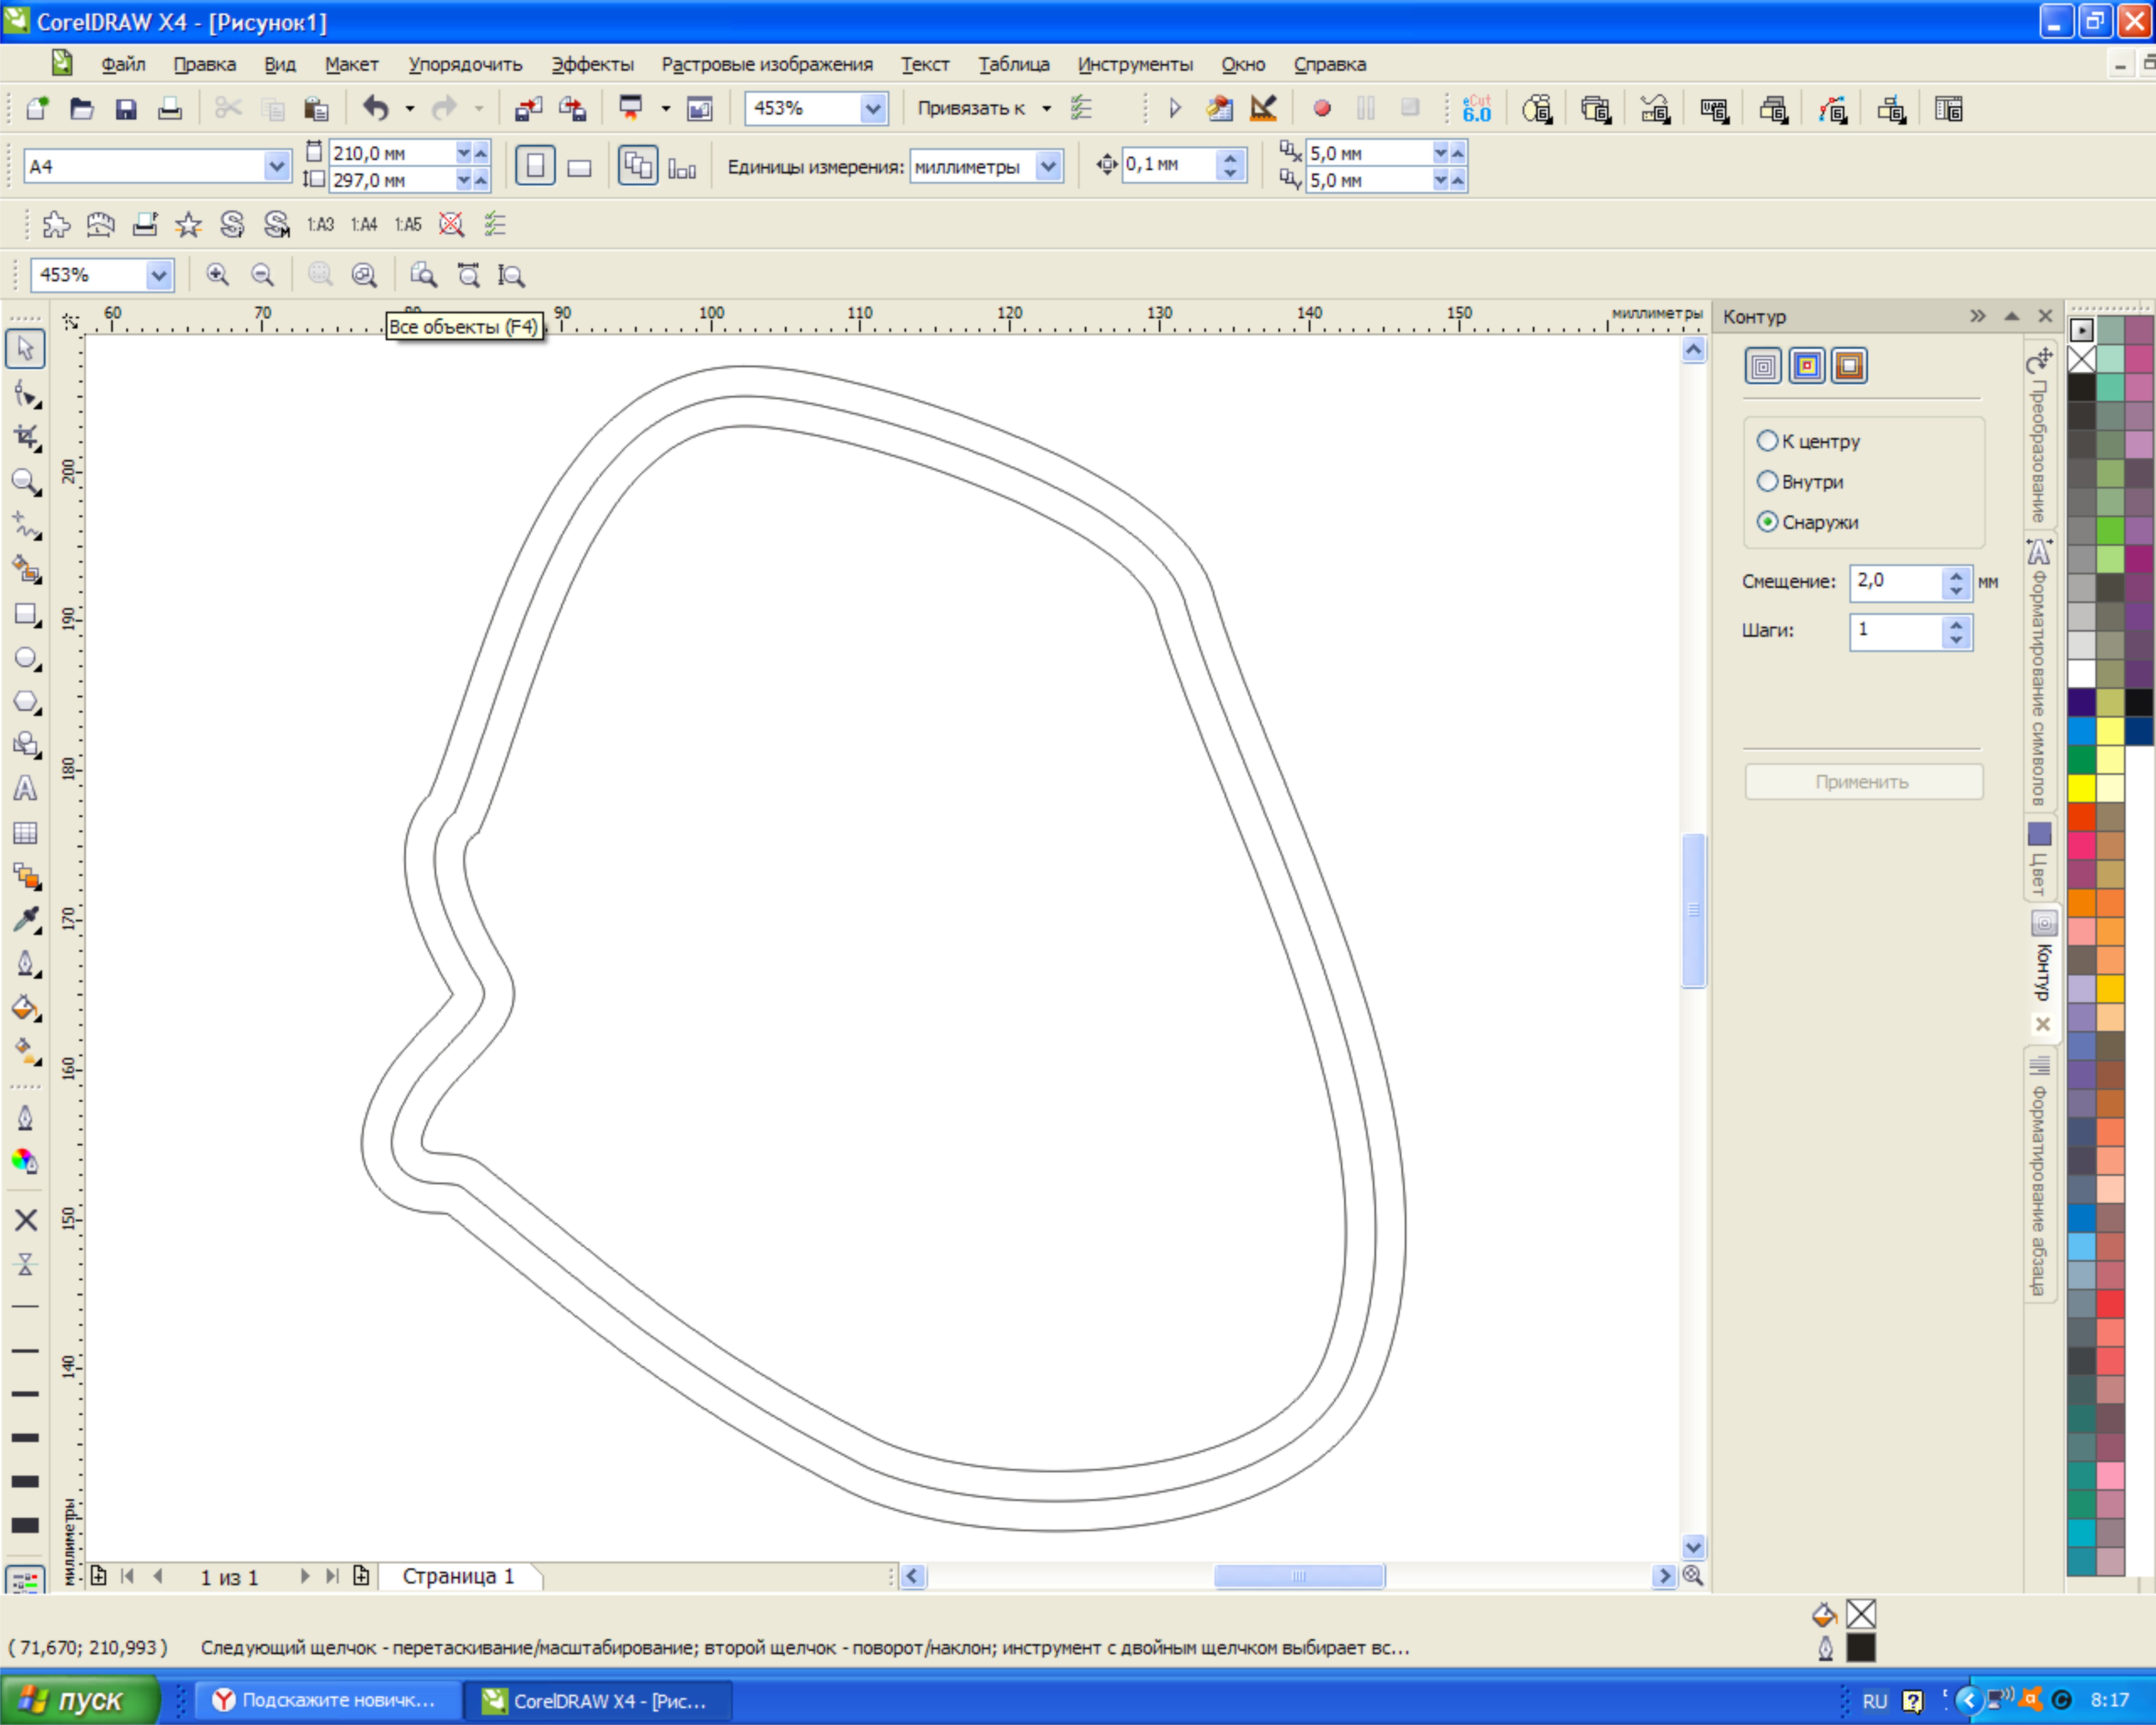Open the 'Привязать к' dropdown

[1047, 108]
